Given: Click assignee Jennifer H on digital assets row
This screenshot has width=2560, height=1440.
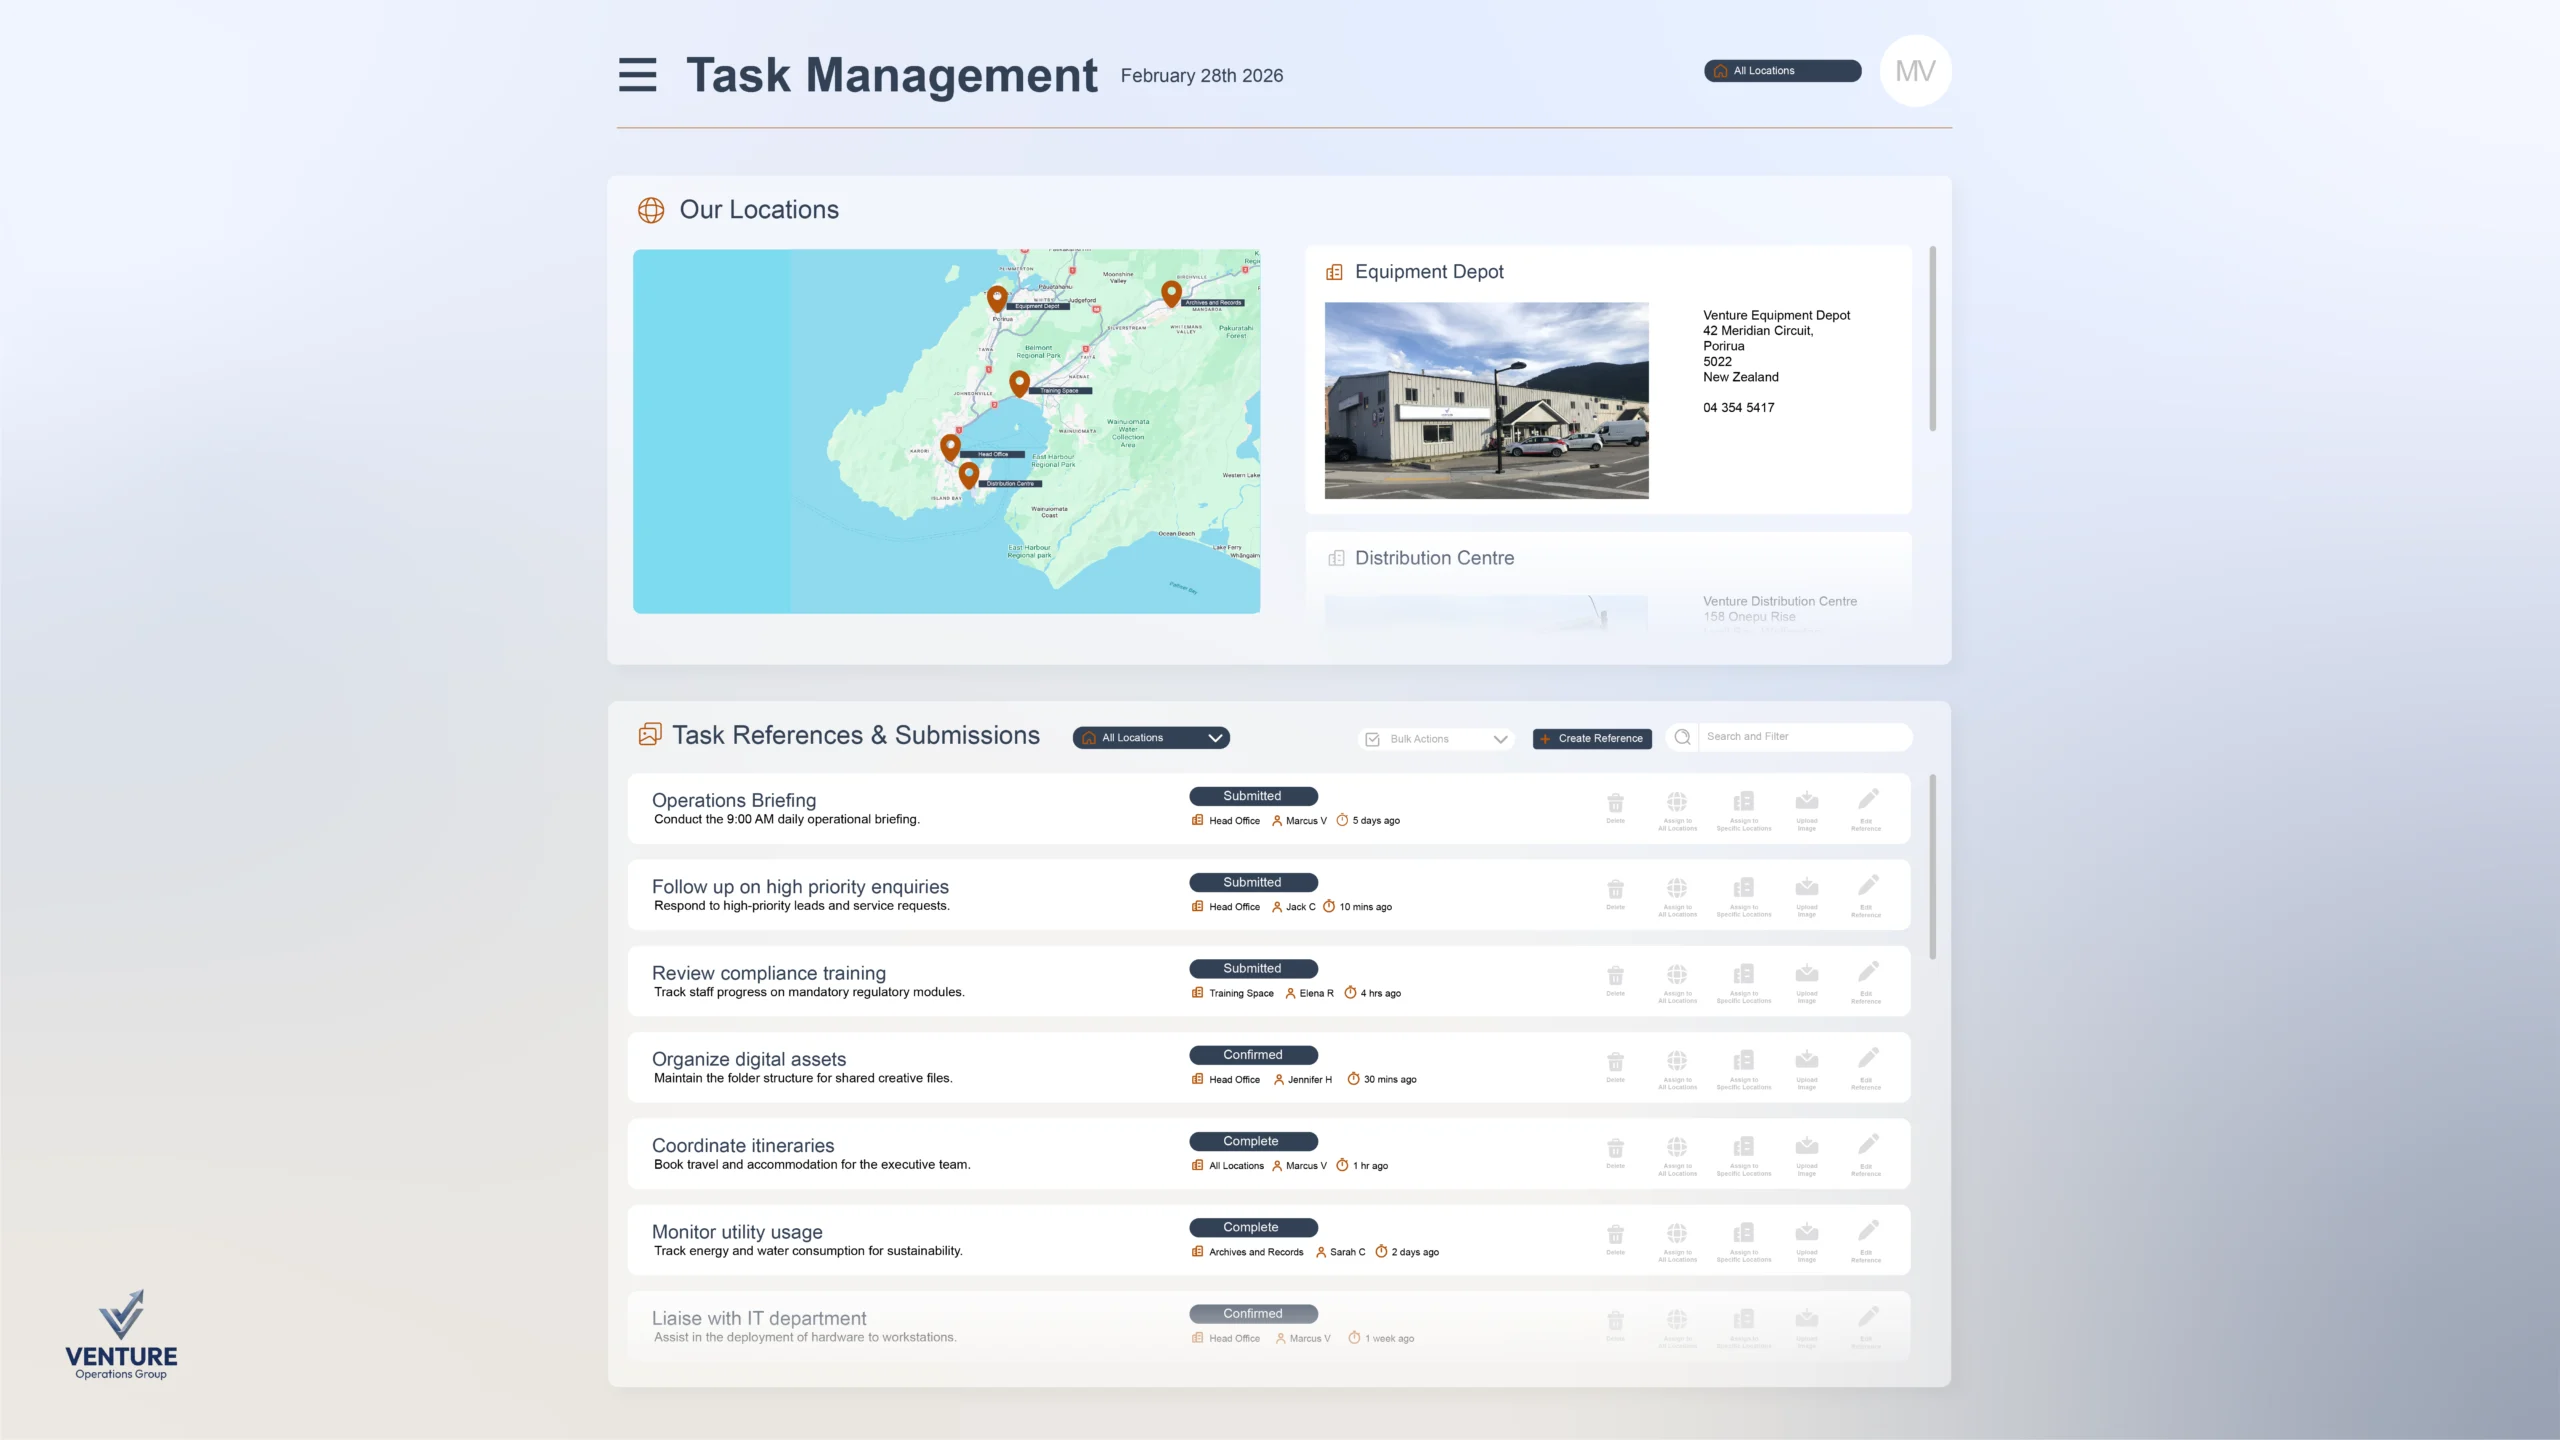Looking at the screenshot, I should 1303,1080.
